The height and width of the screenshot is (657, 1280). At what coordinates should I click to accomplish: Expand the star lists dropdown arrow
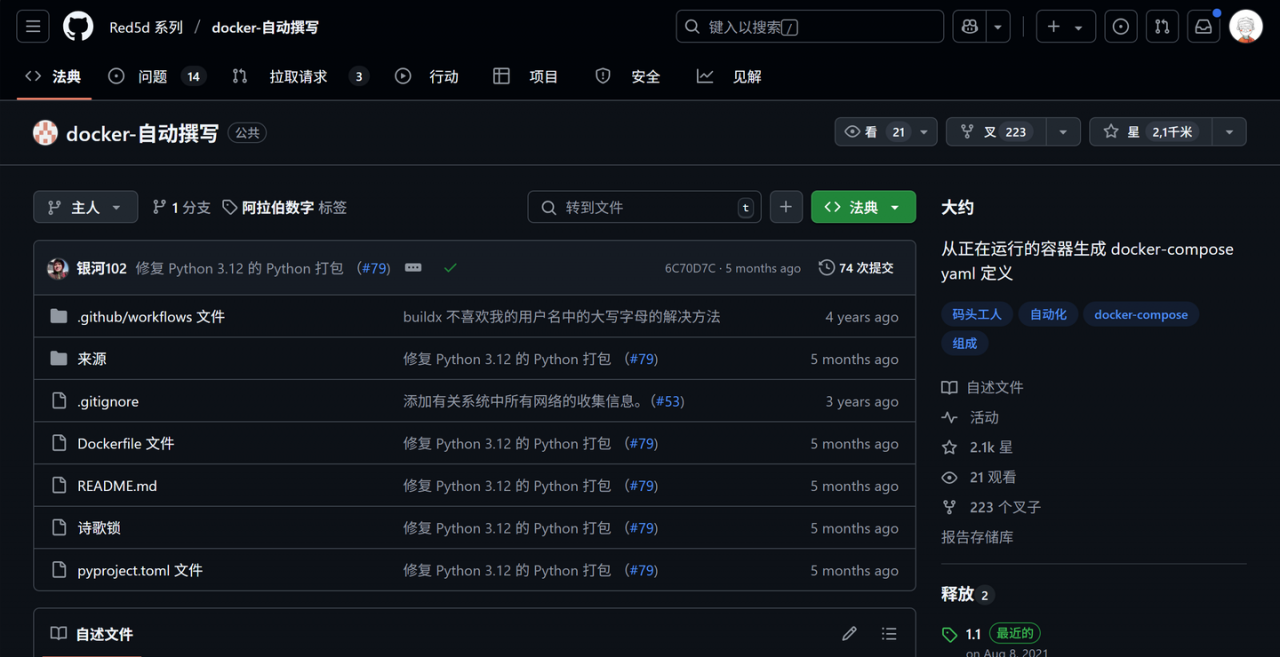point(1229,132)
